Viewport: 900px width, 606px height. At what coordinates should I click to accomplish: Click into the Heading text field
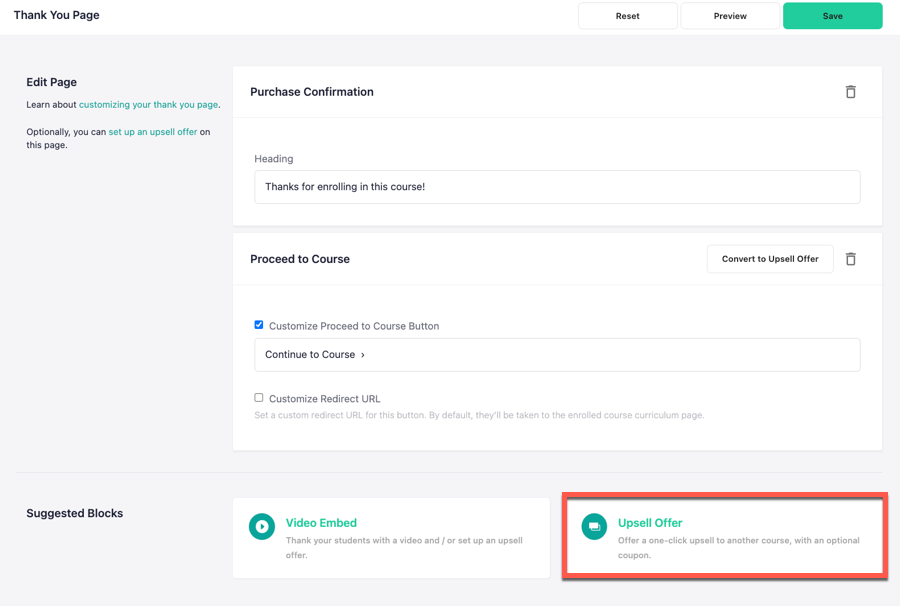[x=557, y=187]
